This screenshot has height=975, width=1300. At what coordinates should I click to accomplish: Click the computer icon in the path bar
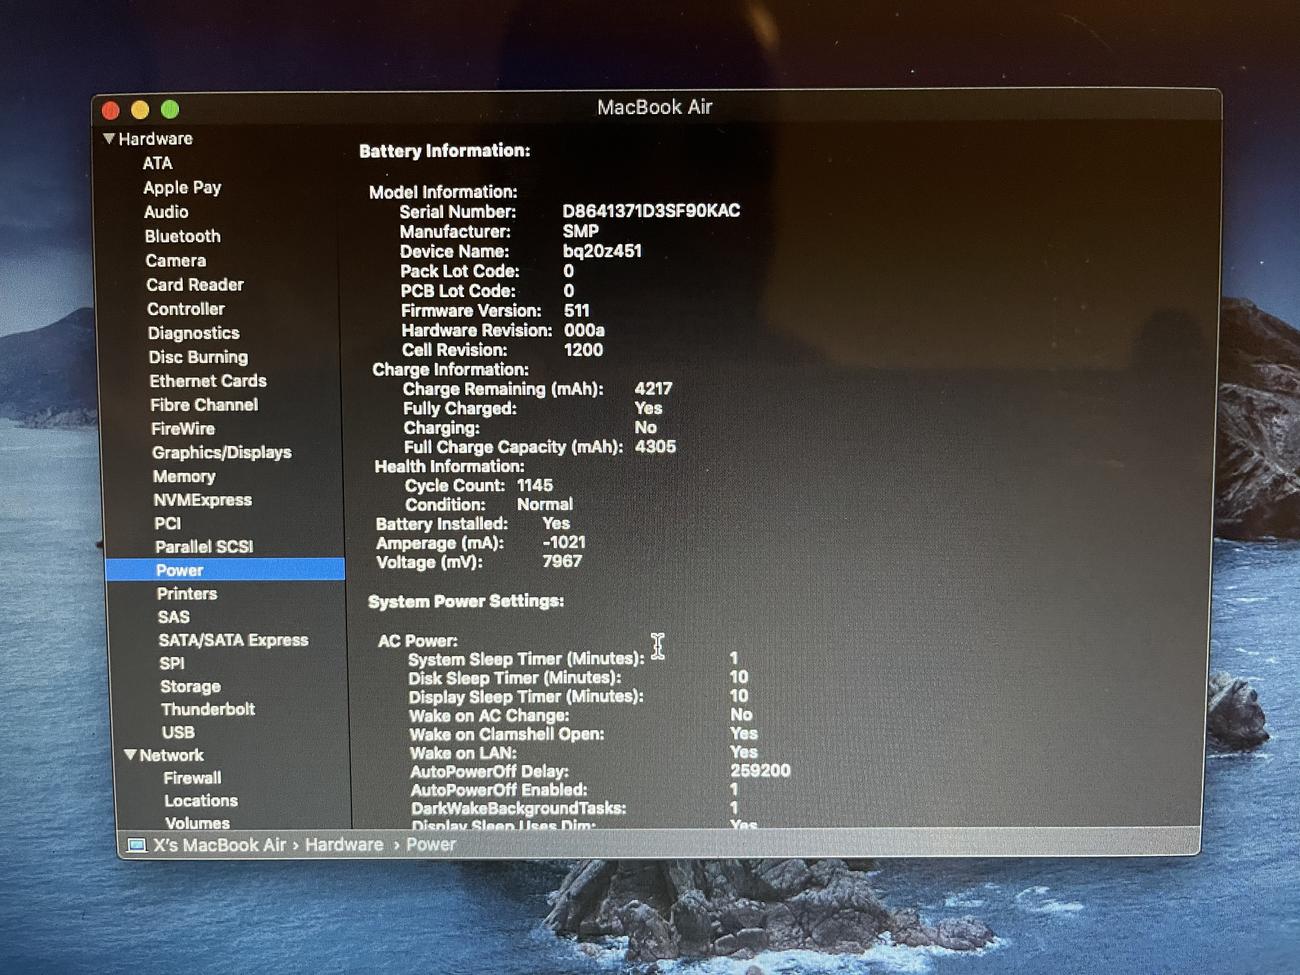click(137, 846)
